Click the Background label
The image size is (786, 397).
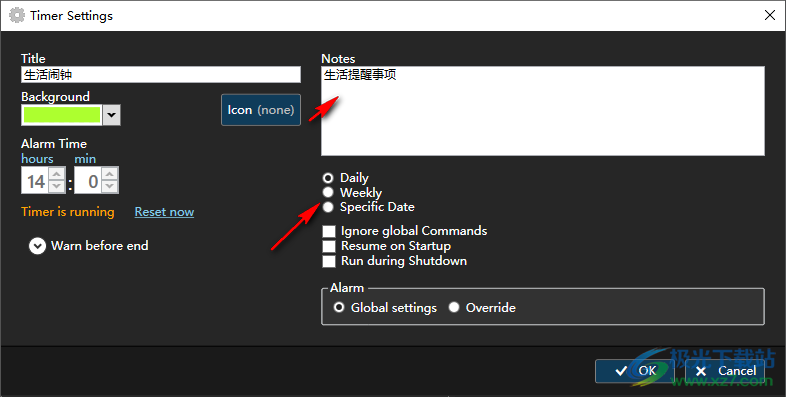pos(55,97)
